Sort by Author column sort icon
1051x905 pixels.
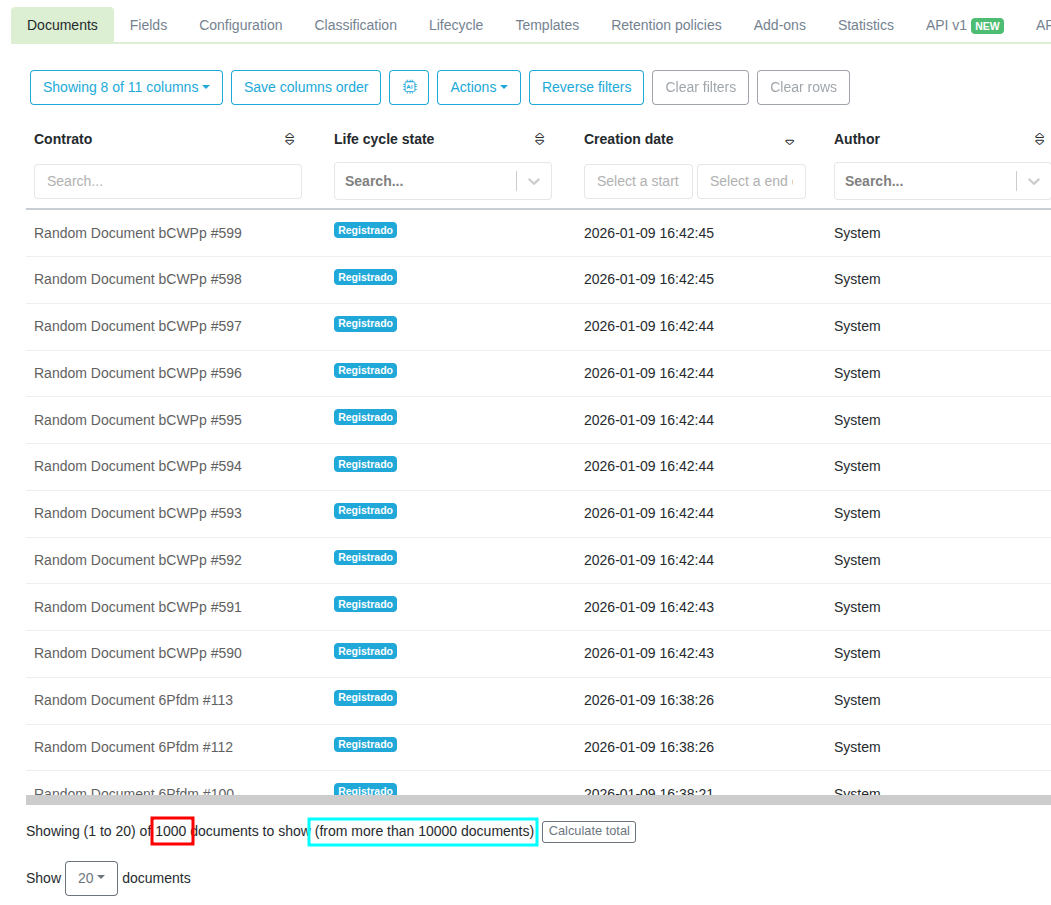coord(1039,140)
